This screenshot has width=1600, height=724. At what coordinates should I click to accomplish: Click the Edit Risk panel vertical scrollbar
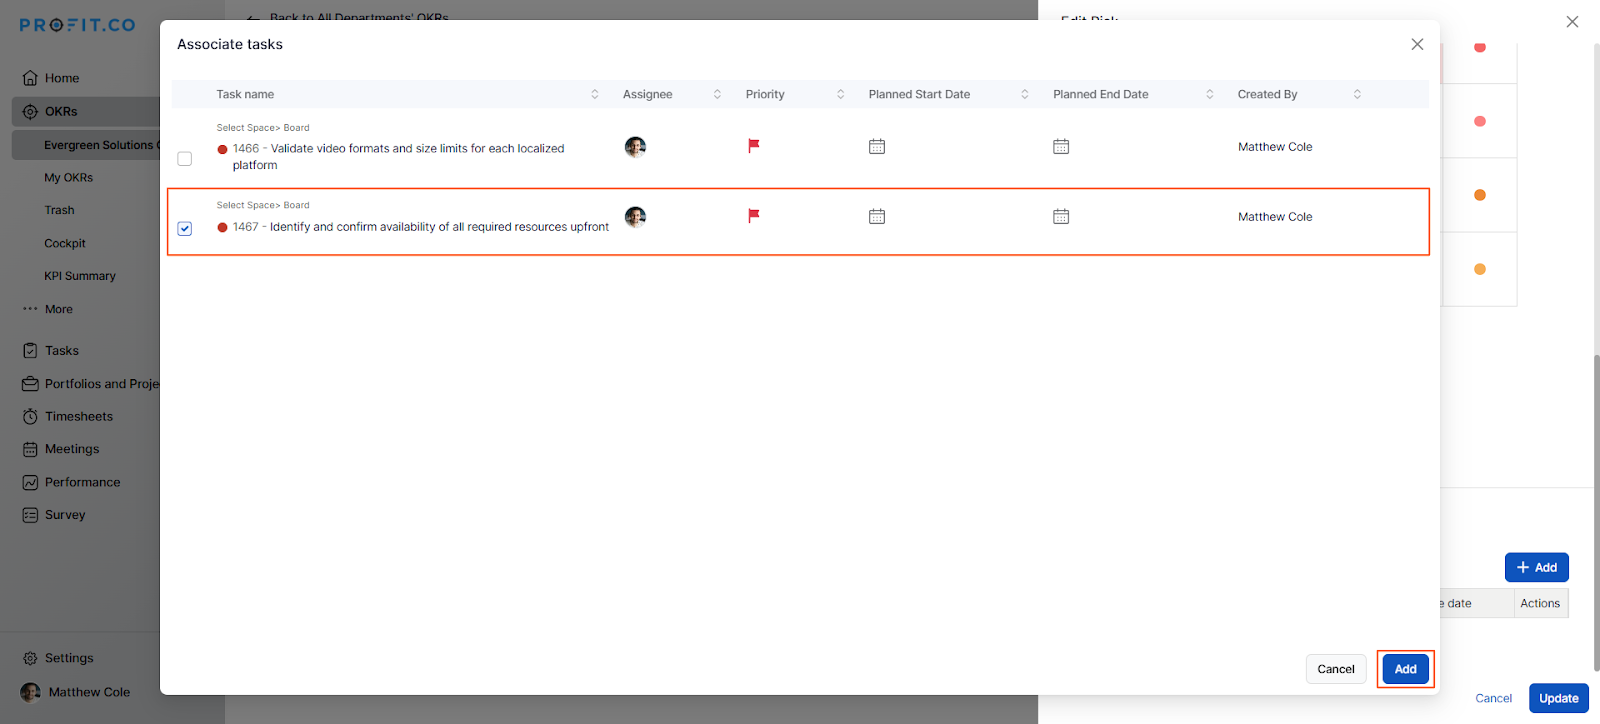1596,512
